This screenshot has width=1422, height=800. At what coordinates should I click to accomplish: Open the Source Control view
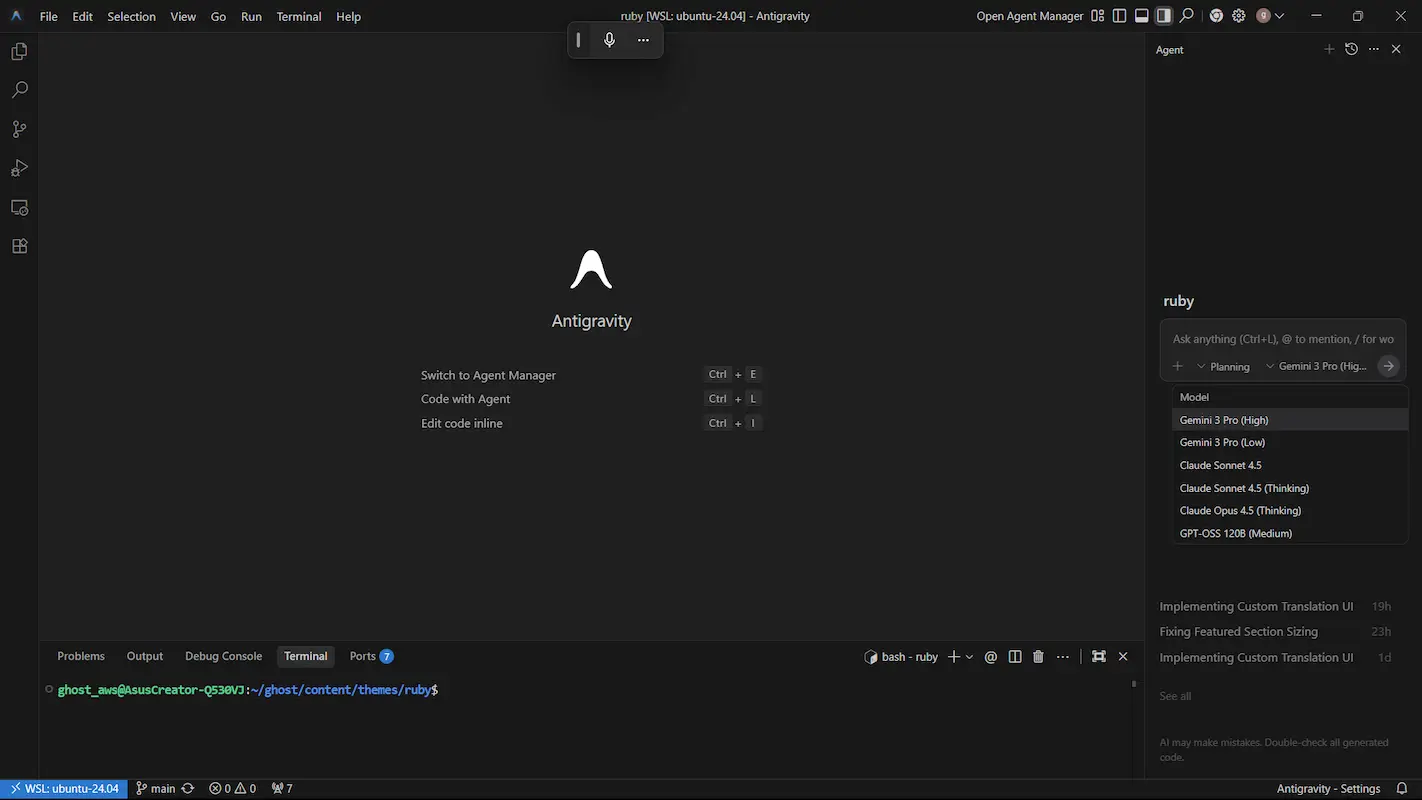tap(19, 129)
